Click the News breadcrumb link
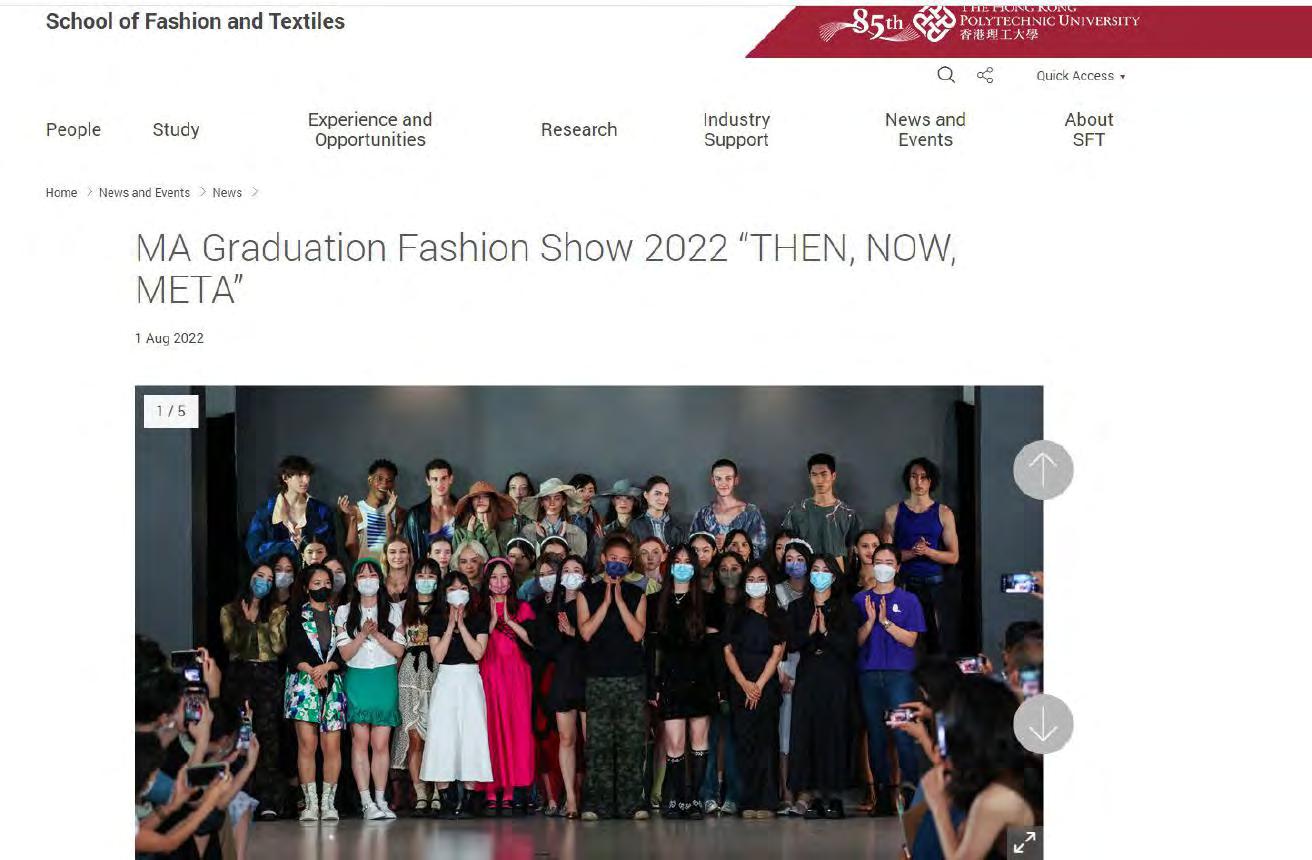The image size is (1312, 860). [x=227, y=192]
